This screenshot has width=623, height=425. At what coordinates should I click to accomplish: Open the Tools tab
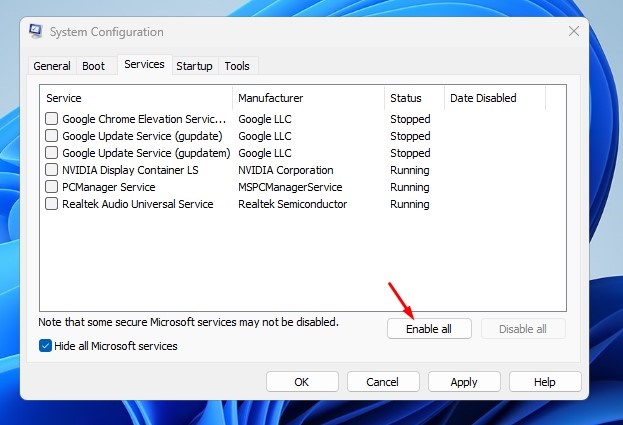pos(237,66)
